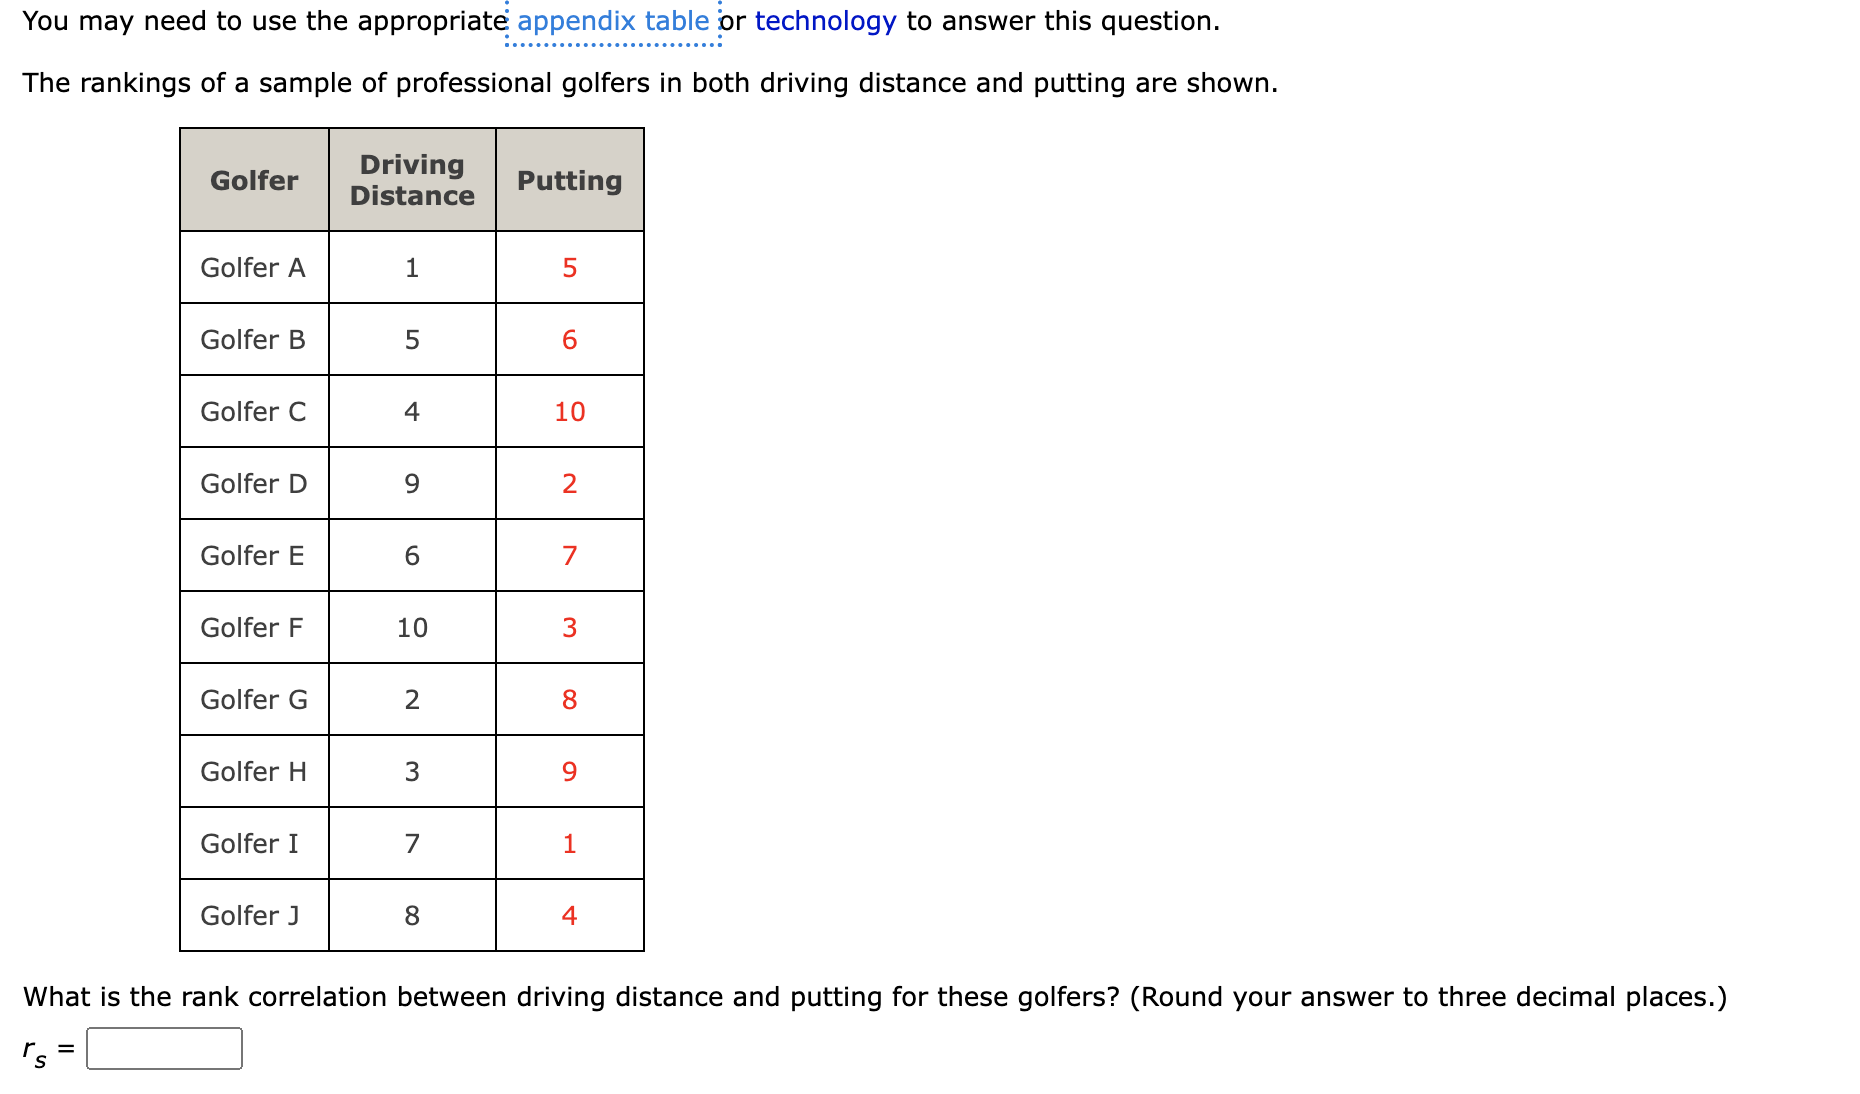Select the Putting column header
Image resolution: width=1860 pixels, height=1094 pixels.
(x=568, y=180)
